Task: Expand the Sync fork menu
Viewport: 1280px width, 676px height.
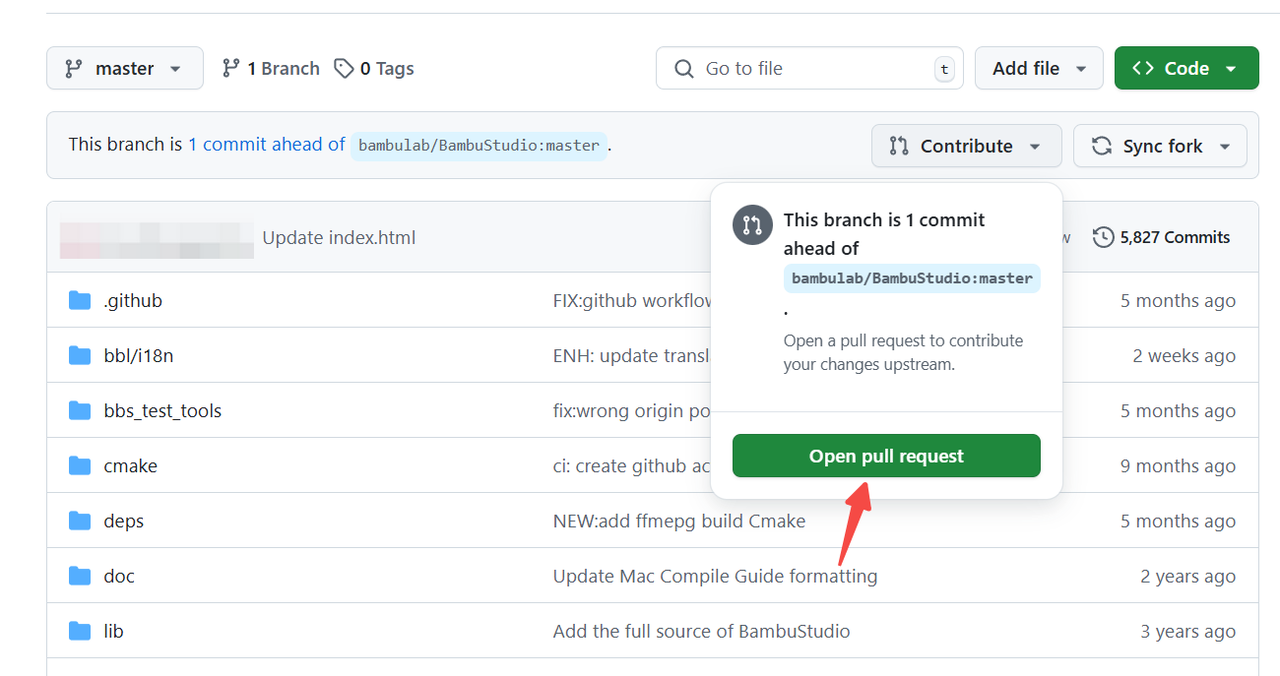Action: click(x=1160, y=146)
